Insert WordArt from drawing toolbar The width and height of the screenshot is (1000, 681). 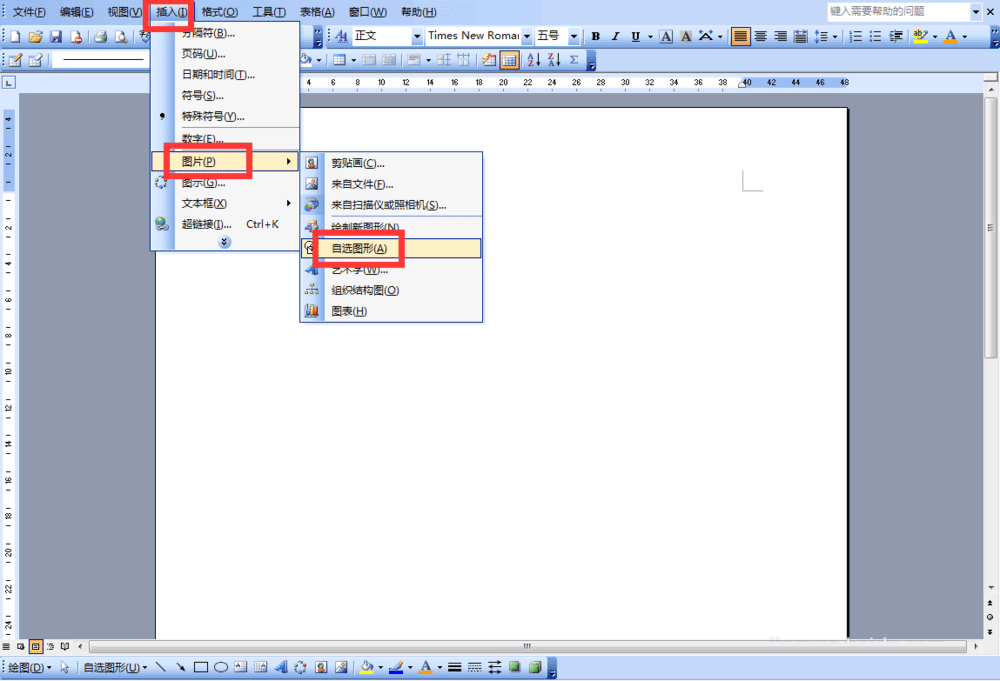click(281, 667)
